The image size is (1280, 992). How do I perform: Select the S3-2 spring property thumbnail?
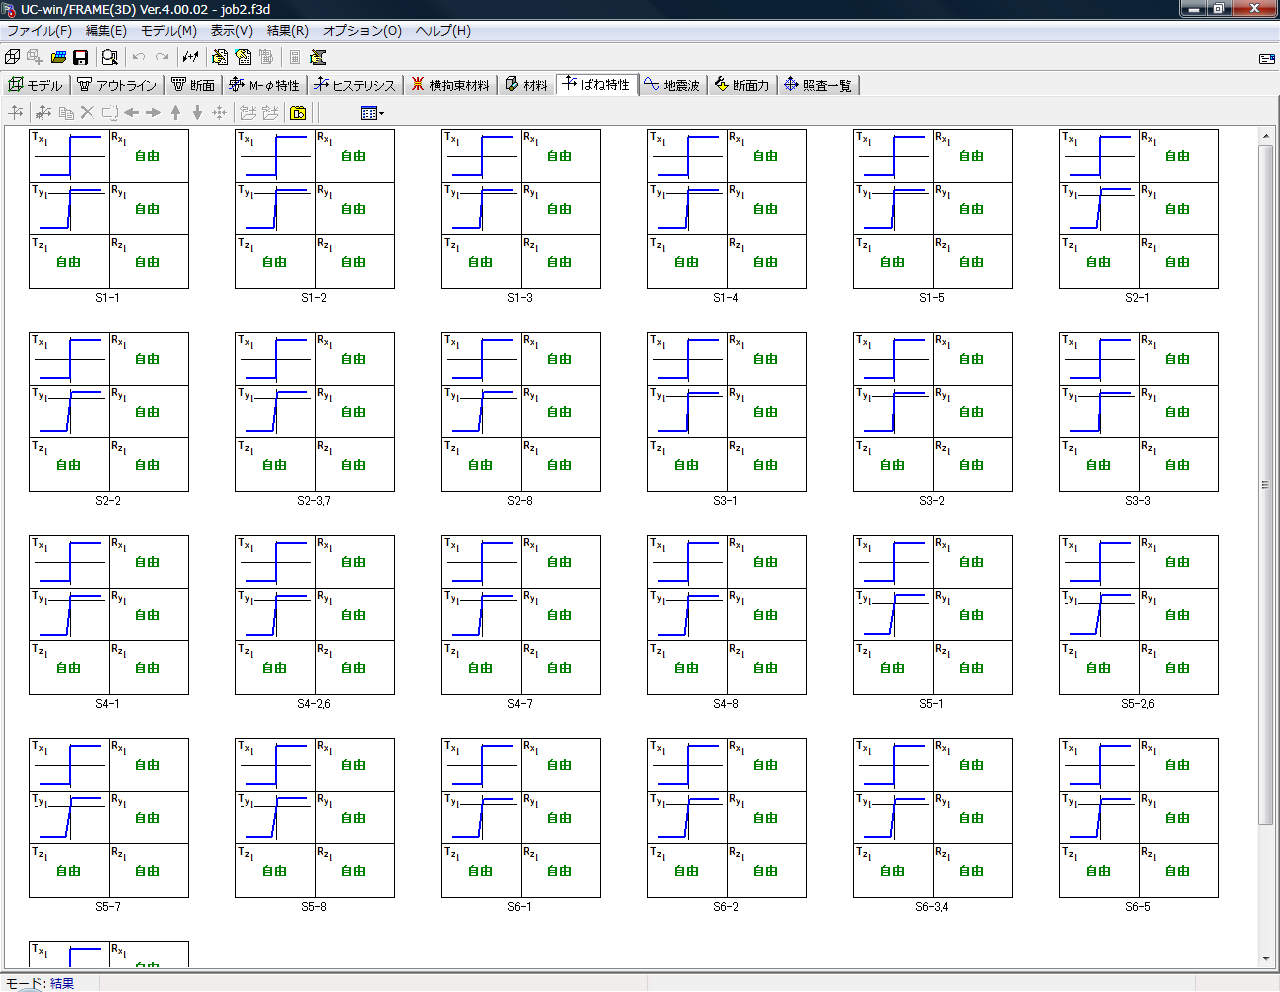pyautogui.click(x=932, y=412)
